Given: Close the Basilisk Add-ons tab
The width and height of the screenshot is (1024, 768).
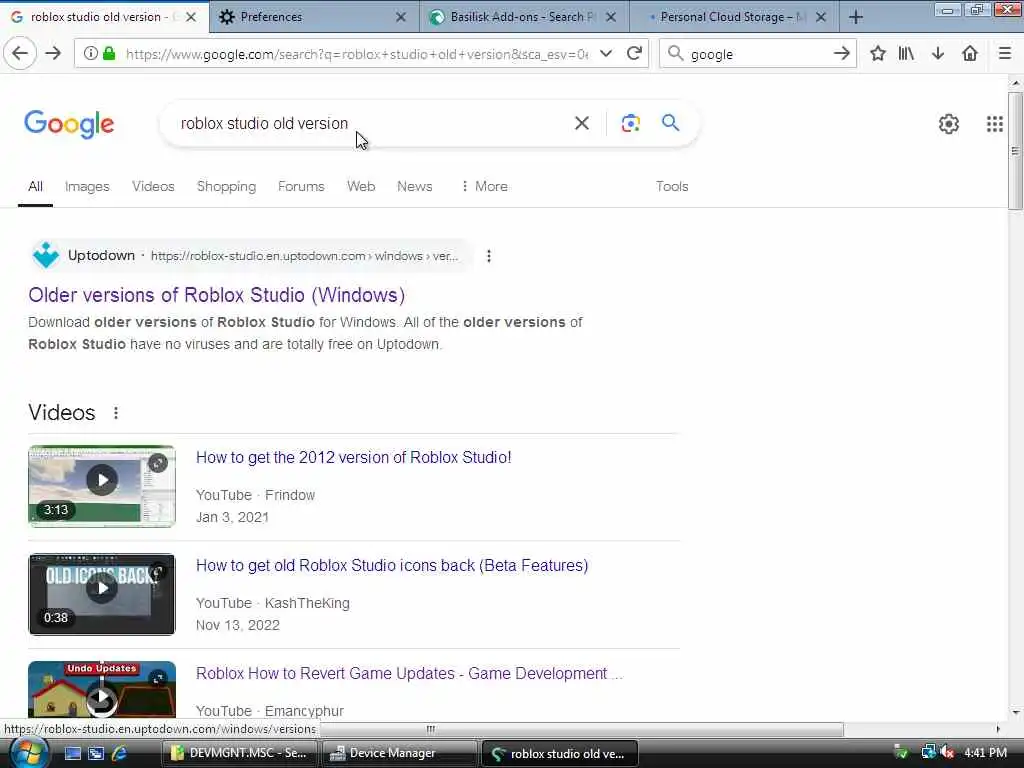Looking at the screenshot, I should point(611,17).
